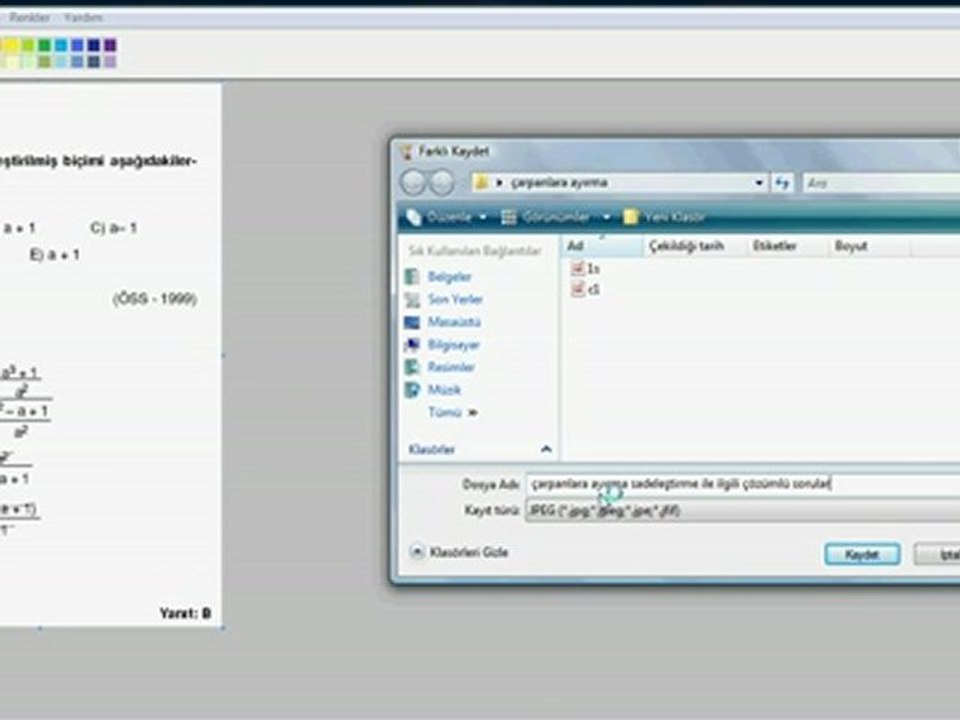
Task: Pick the olive green swatch in the bottom row
Action: 44,61
